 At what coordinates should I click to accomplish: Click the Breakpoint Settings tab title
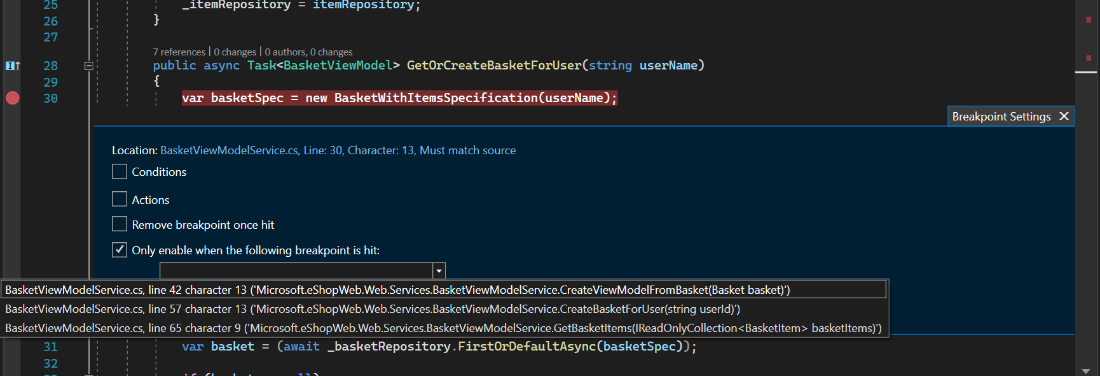(x=1001, y=116)
